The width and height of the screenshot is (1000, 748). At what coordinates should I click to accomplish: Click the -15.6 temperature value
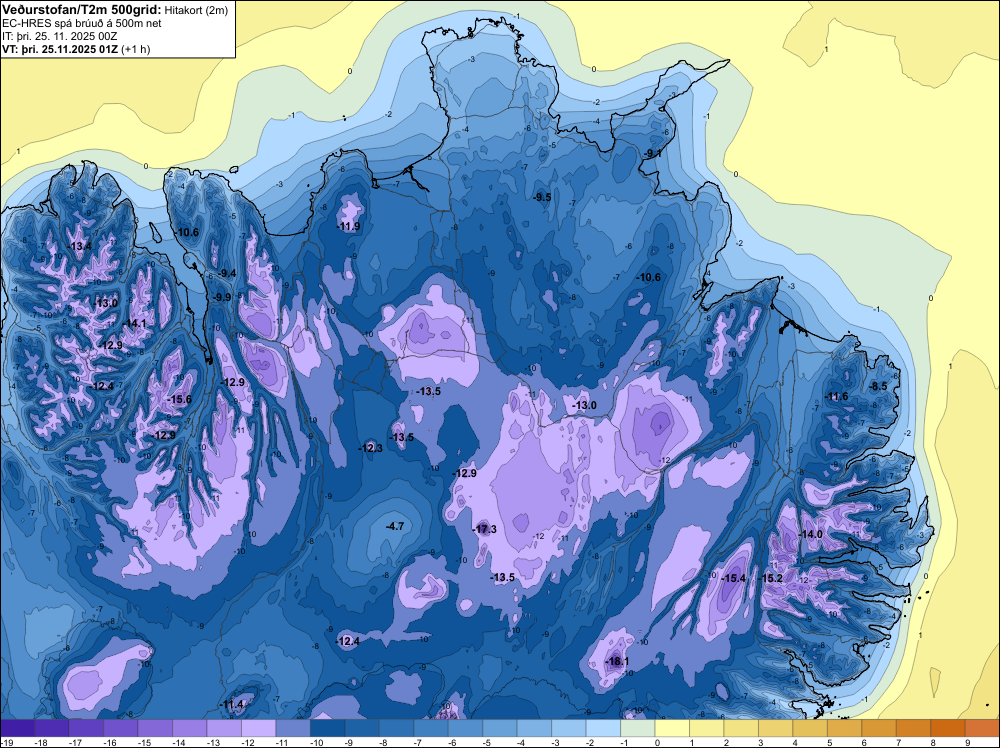coord(180,399)
